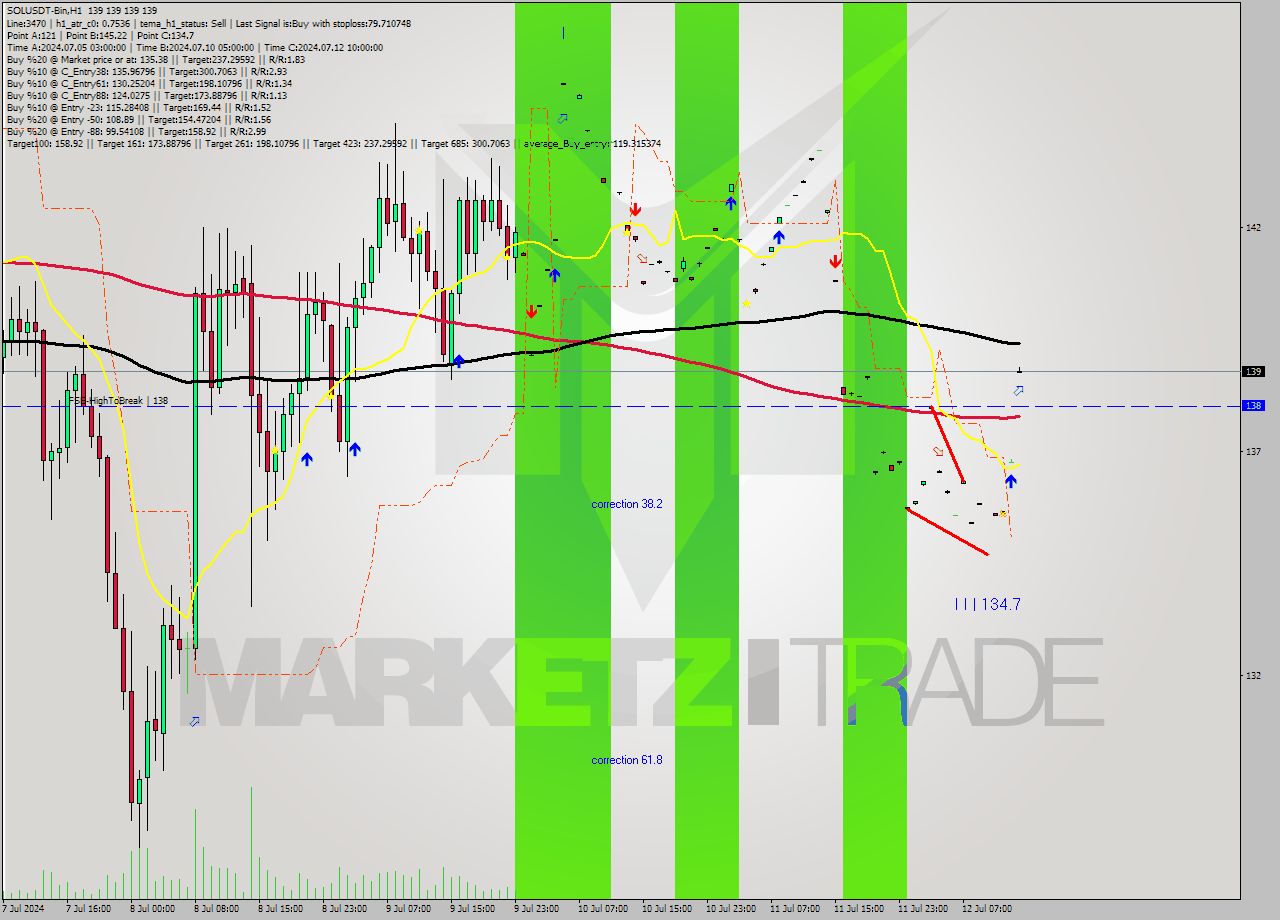
Task: Select the 137 price axis label
Action: (1253, 451)
